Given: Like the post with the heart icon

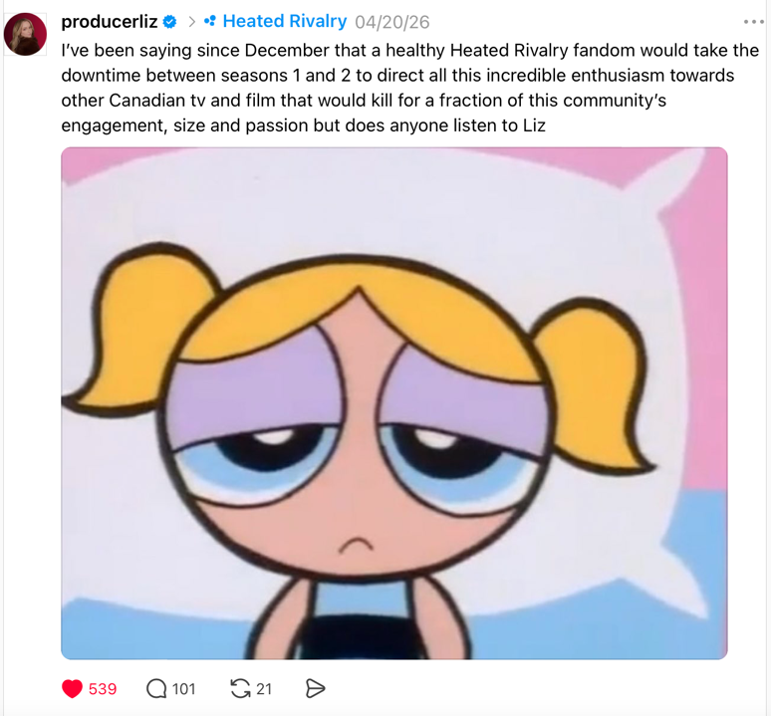Looking at the screenshot, I should pyautogui.click(x=72, y=688).
